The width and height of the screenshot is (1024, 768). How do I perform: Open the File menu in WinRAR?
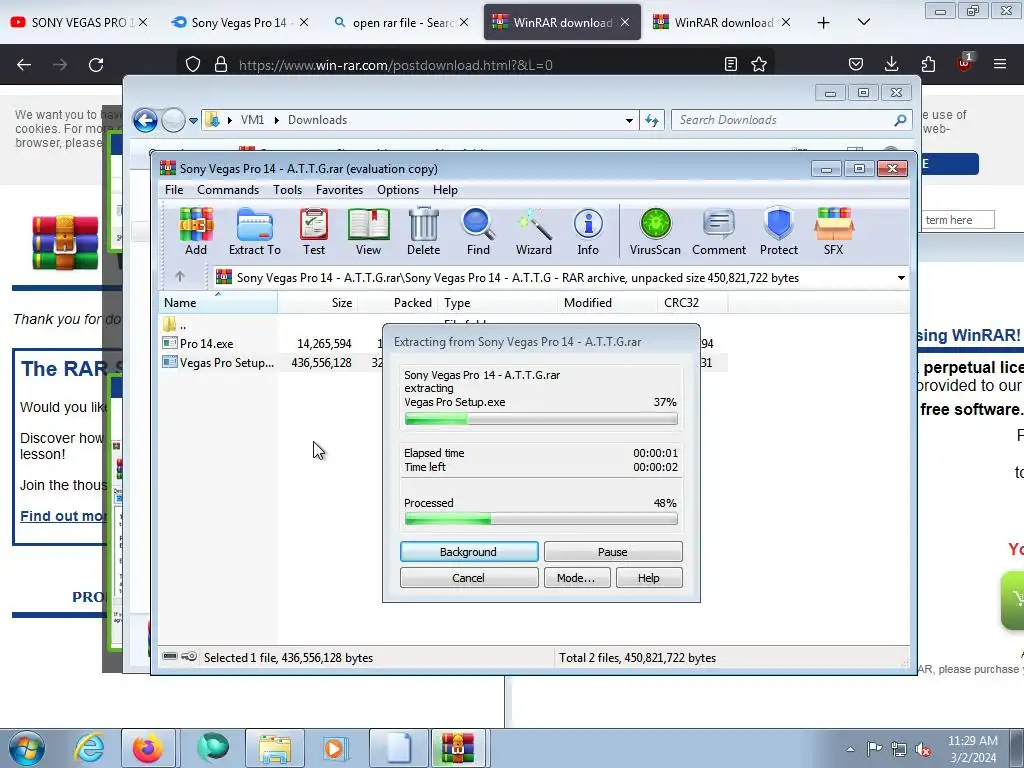(x=174, y=190)
